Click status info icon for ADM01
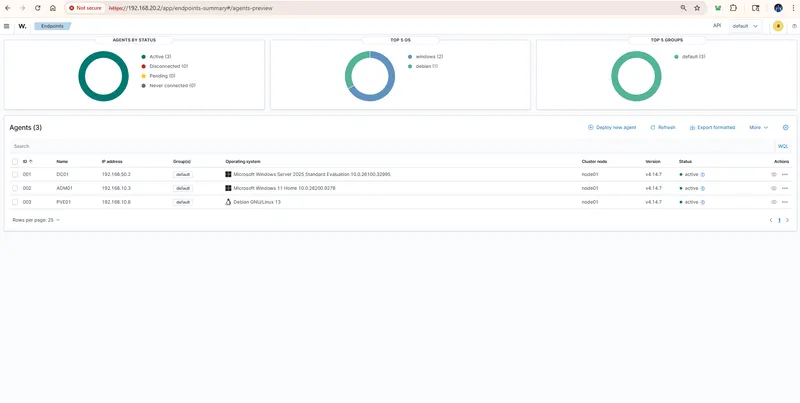Viewport: 800px width, 403px height. coord(703,188)
